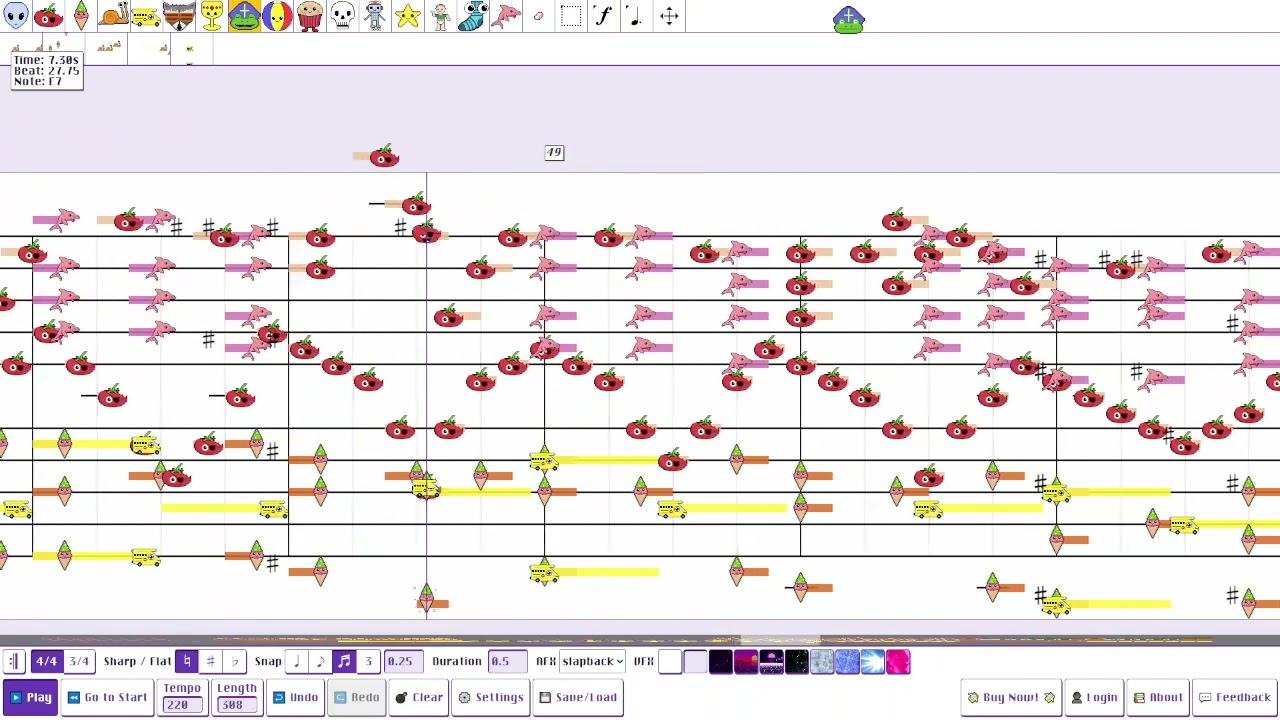Viewport: 1280px width, 720px height.
Task: Open Settings
Action: tap(491, 697)
